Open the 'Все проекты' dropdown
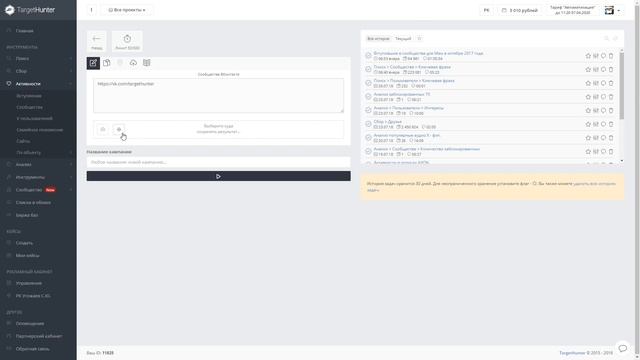This screenshot has width=640, height=360. tap(127, 10)
